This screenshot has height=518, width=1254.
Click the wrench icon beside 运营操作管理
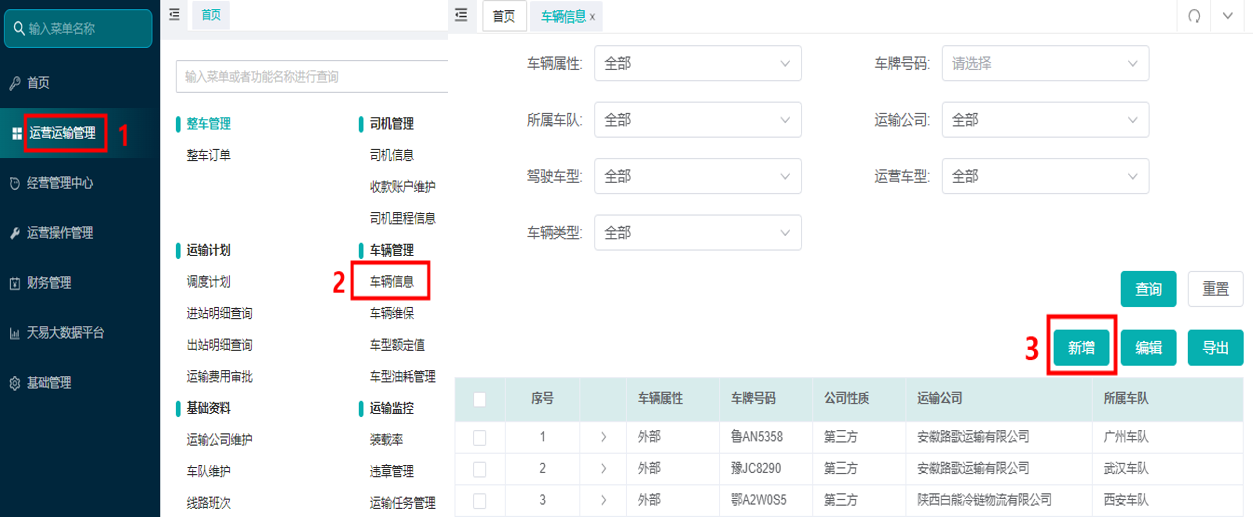[x=15, y=233]
